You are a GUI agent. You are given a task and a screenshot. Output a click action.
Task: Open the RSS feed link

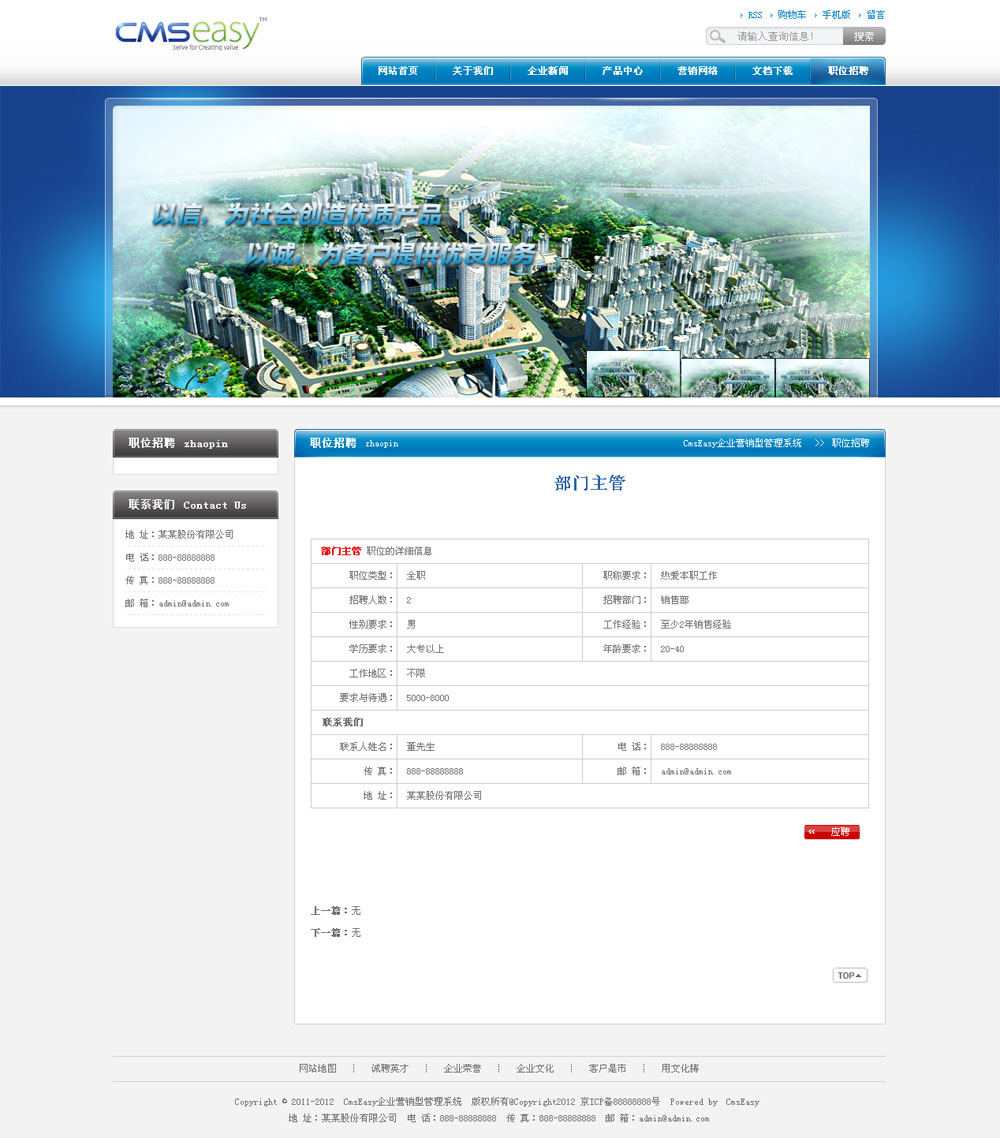click(x=754, y=15)
